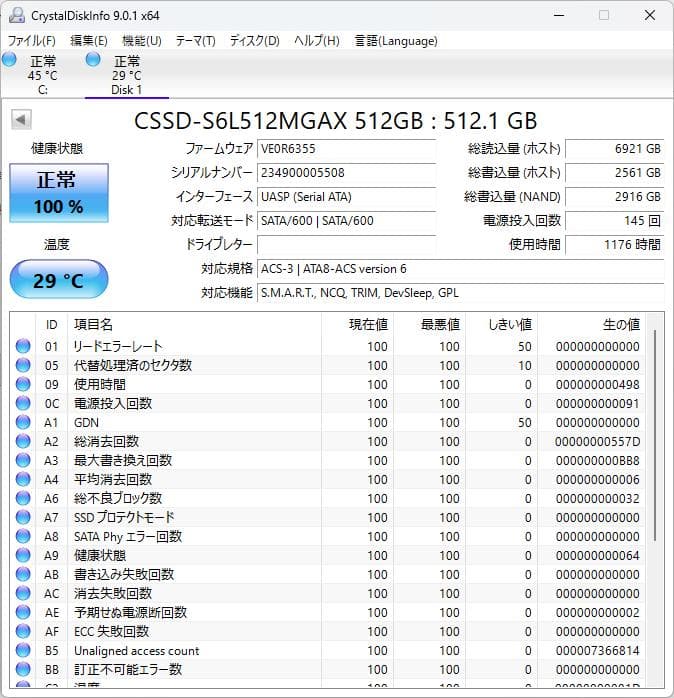Click the serial number field 234900005508
Viewport: 674px width, 698px height.
[x=346, y=173]
